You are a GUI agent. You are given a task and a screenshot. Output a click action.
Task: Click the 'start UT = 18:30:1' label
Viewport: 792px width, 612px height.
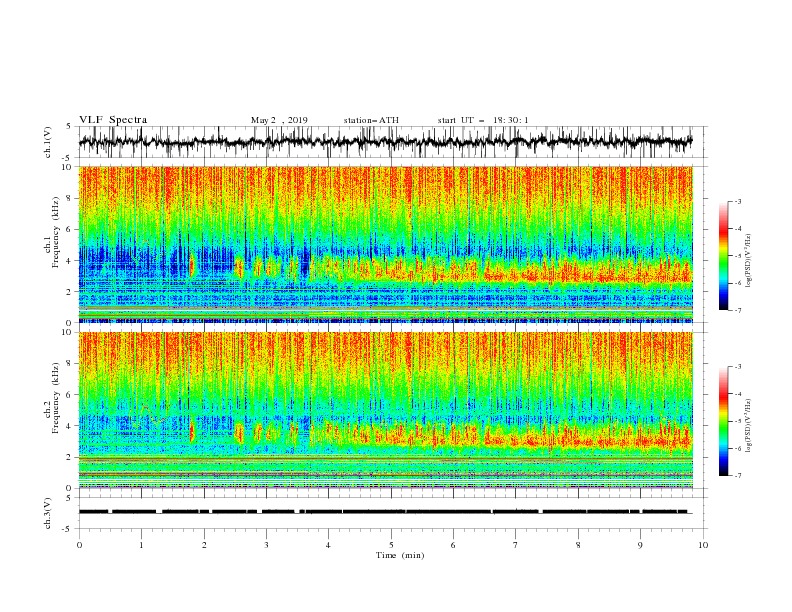coord(483,120)
